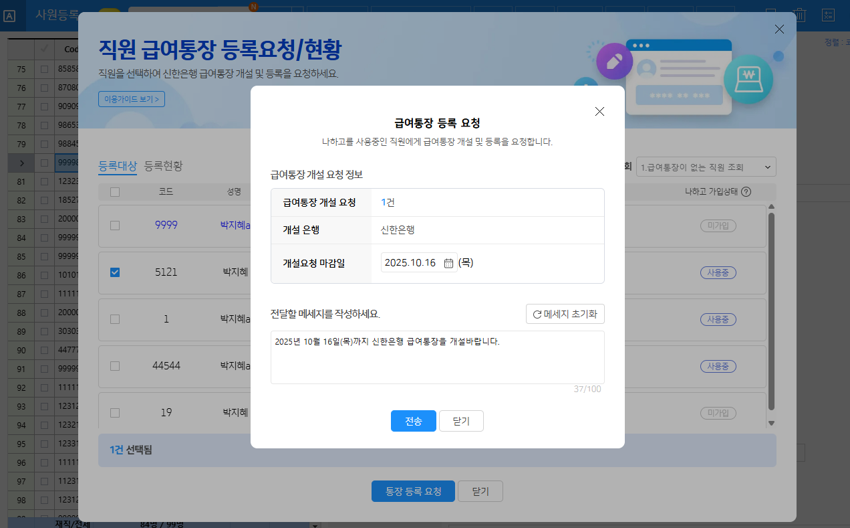Click the 통장 등록 요청 button
This screenshot has height=528, width=850.
coord(413,491)
